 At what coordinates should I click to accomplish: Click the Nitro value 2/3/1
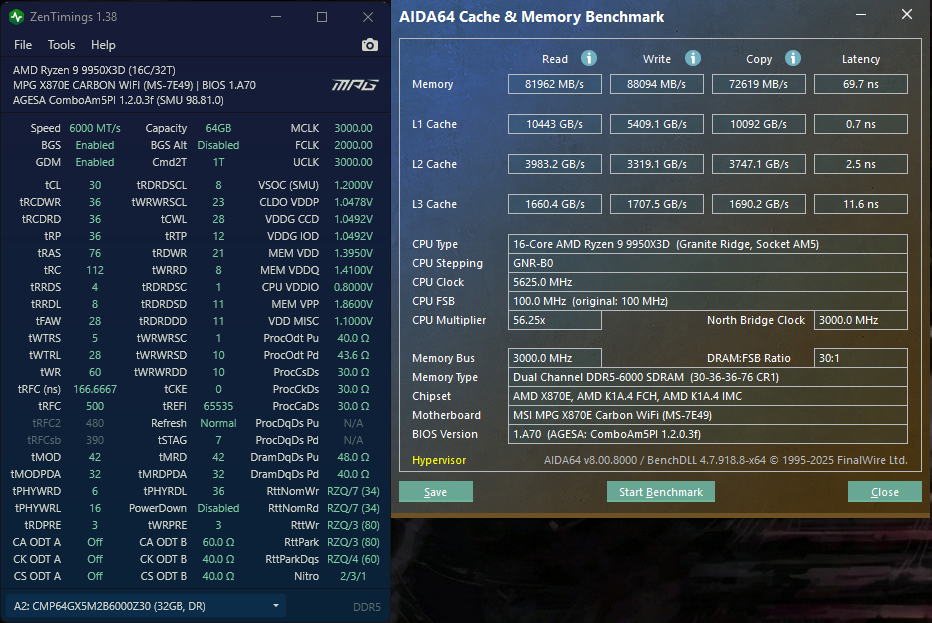353,577
